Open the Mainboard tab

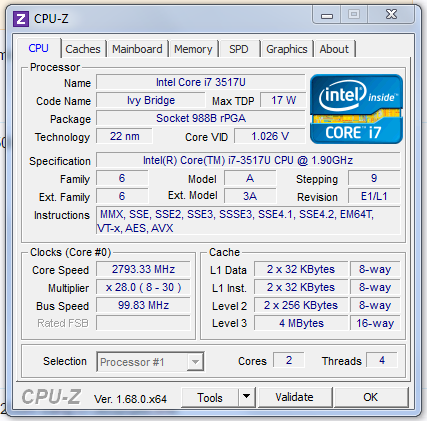click(x=137, y=49)
